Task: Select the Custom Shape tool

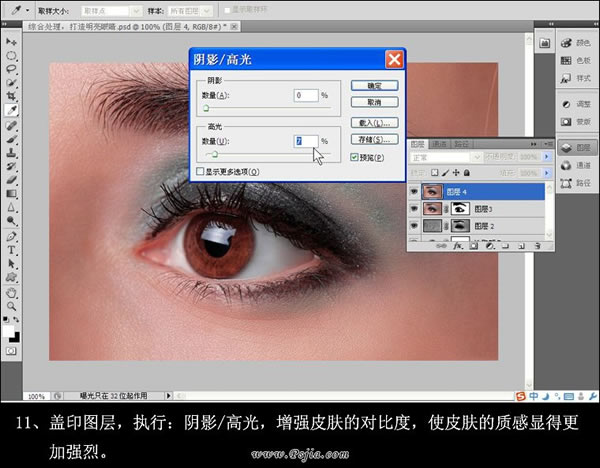Action: (x=11, y=277)
